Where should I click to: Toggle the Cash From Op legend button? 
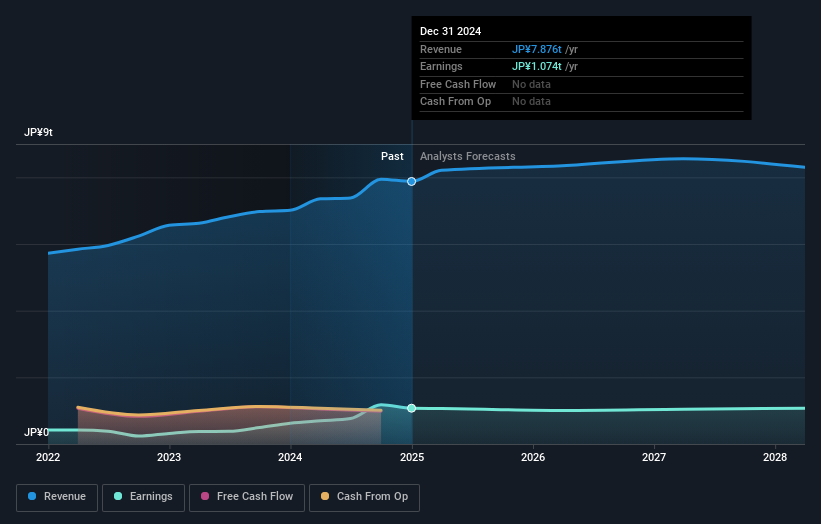(x=364, y=497)
